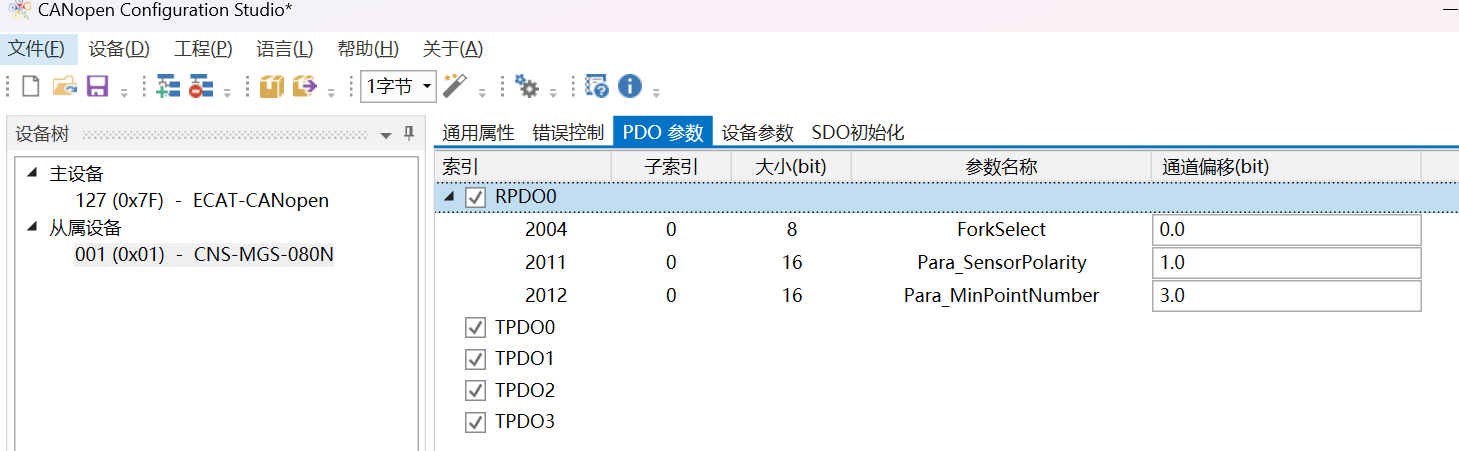
Task: Open the 设备树 panel options dropdown arrow
Action: (x=386, y=135)
